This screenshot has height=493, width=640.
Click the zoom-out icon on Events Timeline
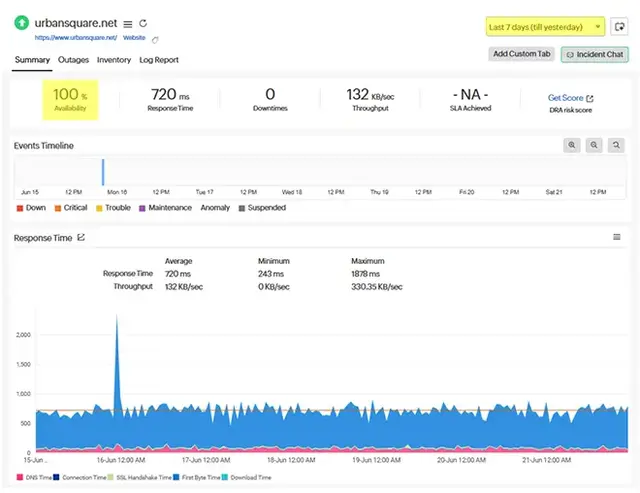coord(594,145)
